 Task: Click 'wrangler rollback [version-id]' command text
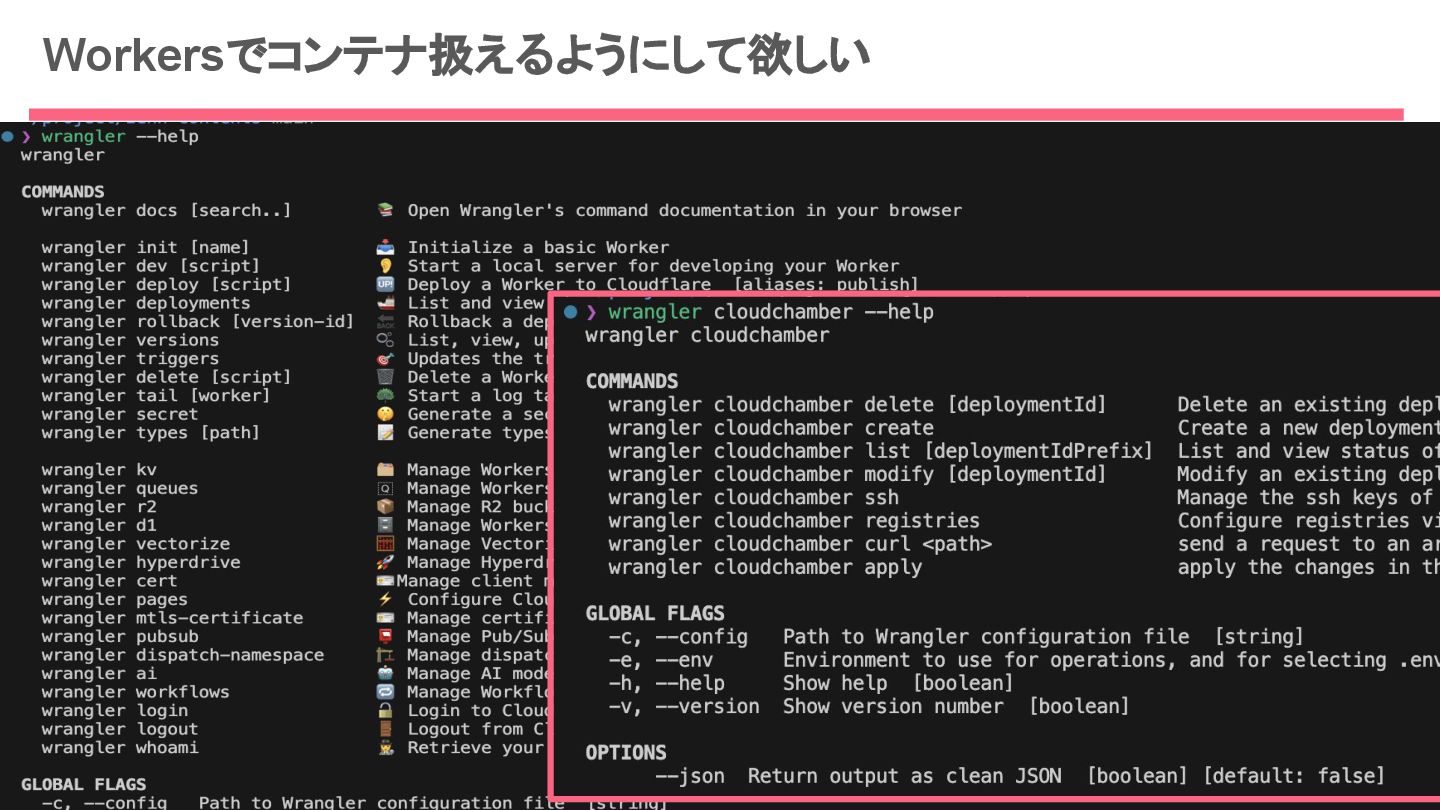click(x=198, y=322)
